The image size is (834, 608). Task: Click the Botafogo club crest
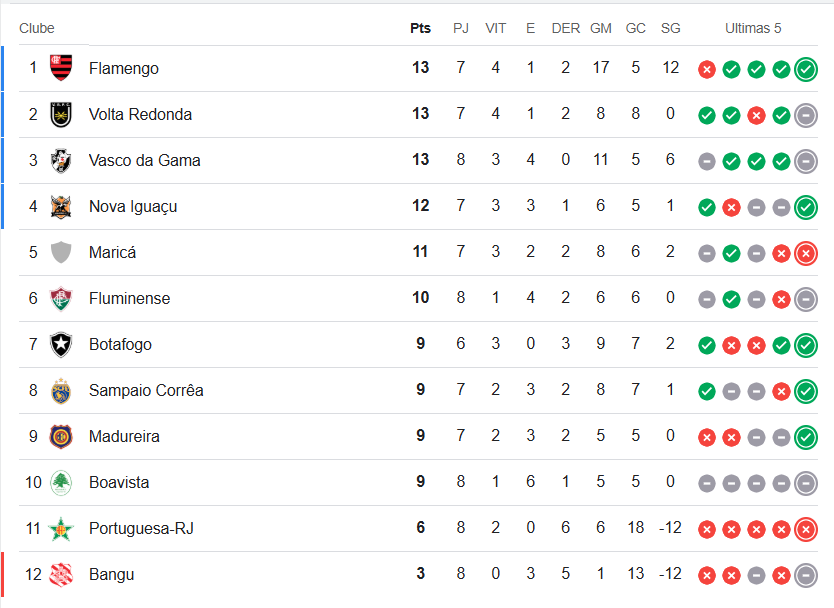61,344
